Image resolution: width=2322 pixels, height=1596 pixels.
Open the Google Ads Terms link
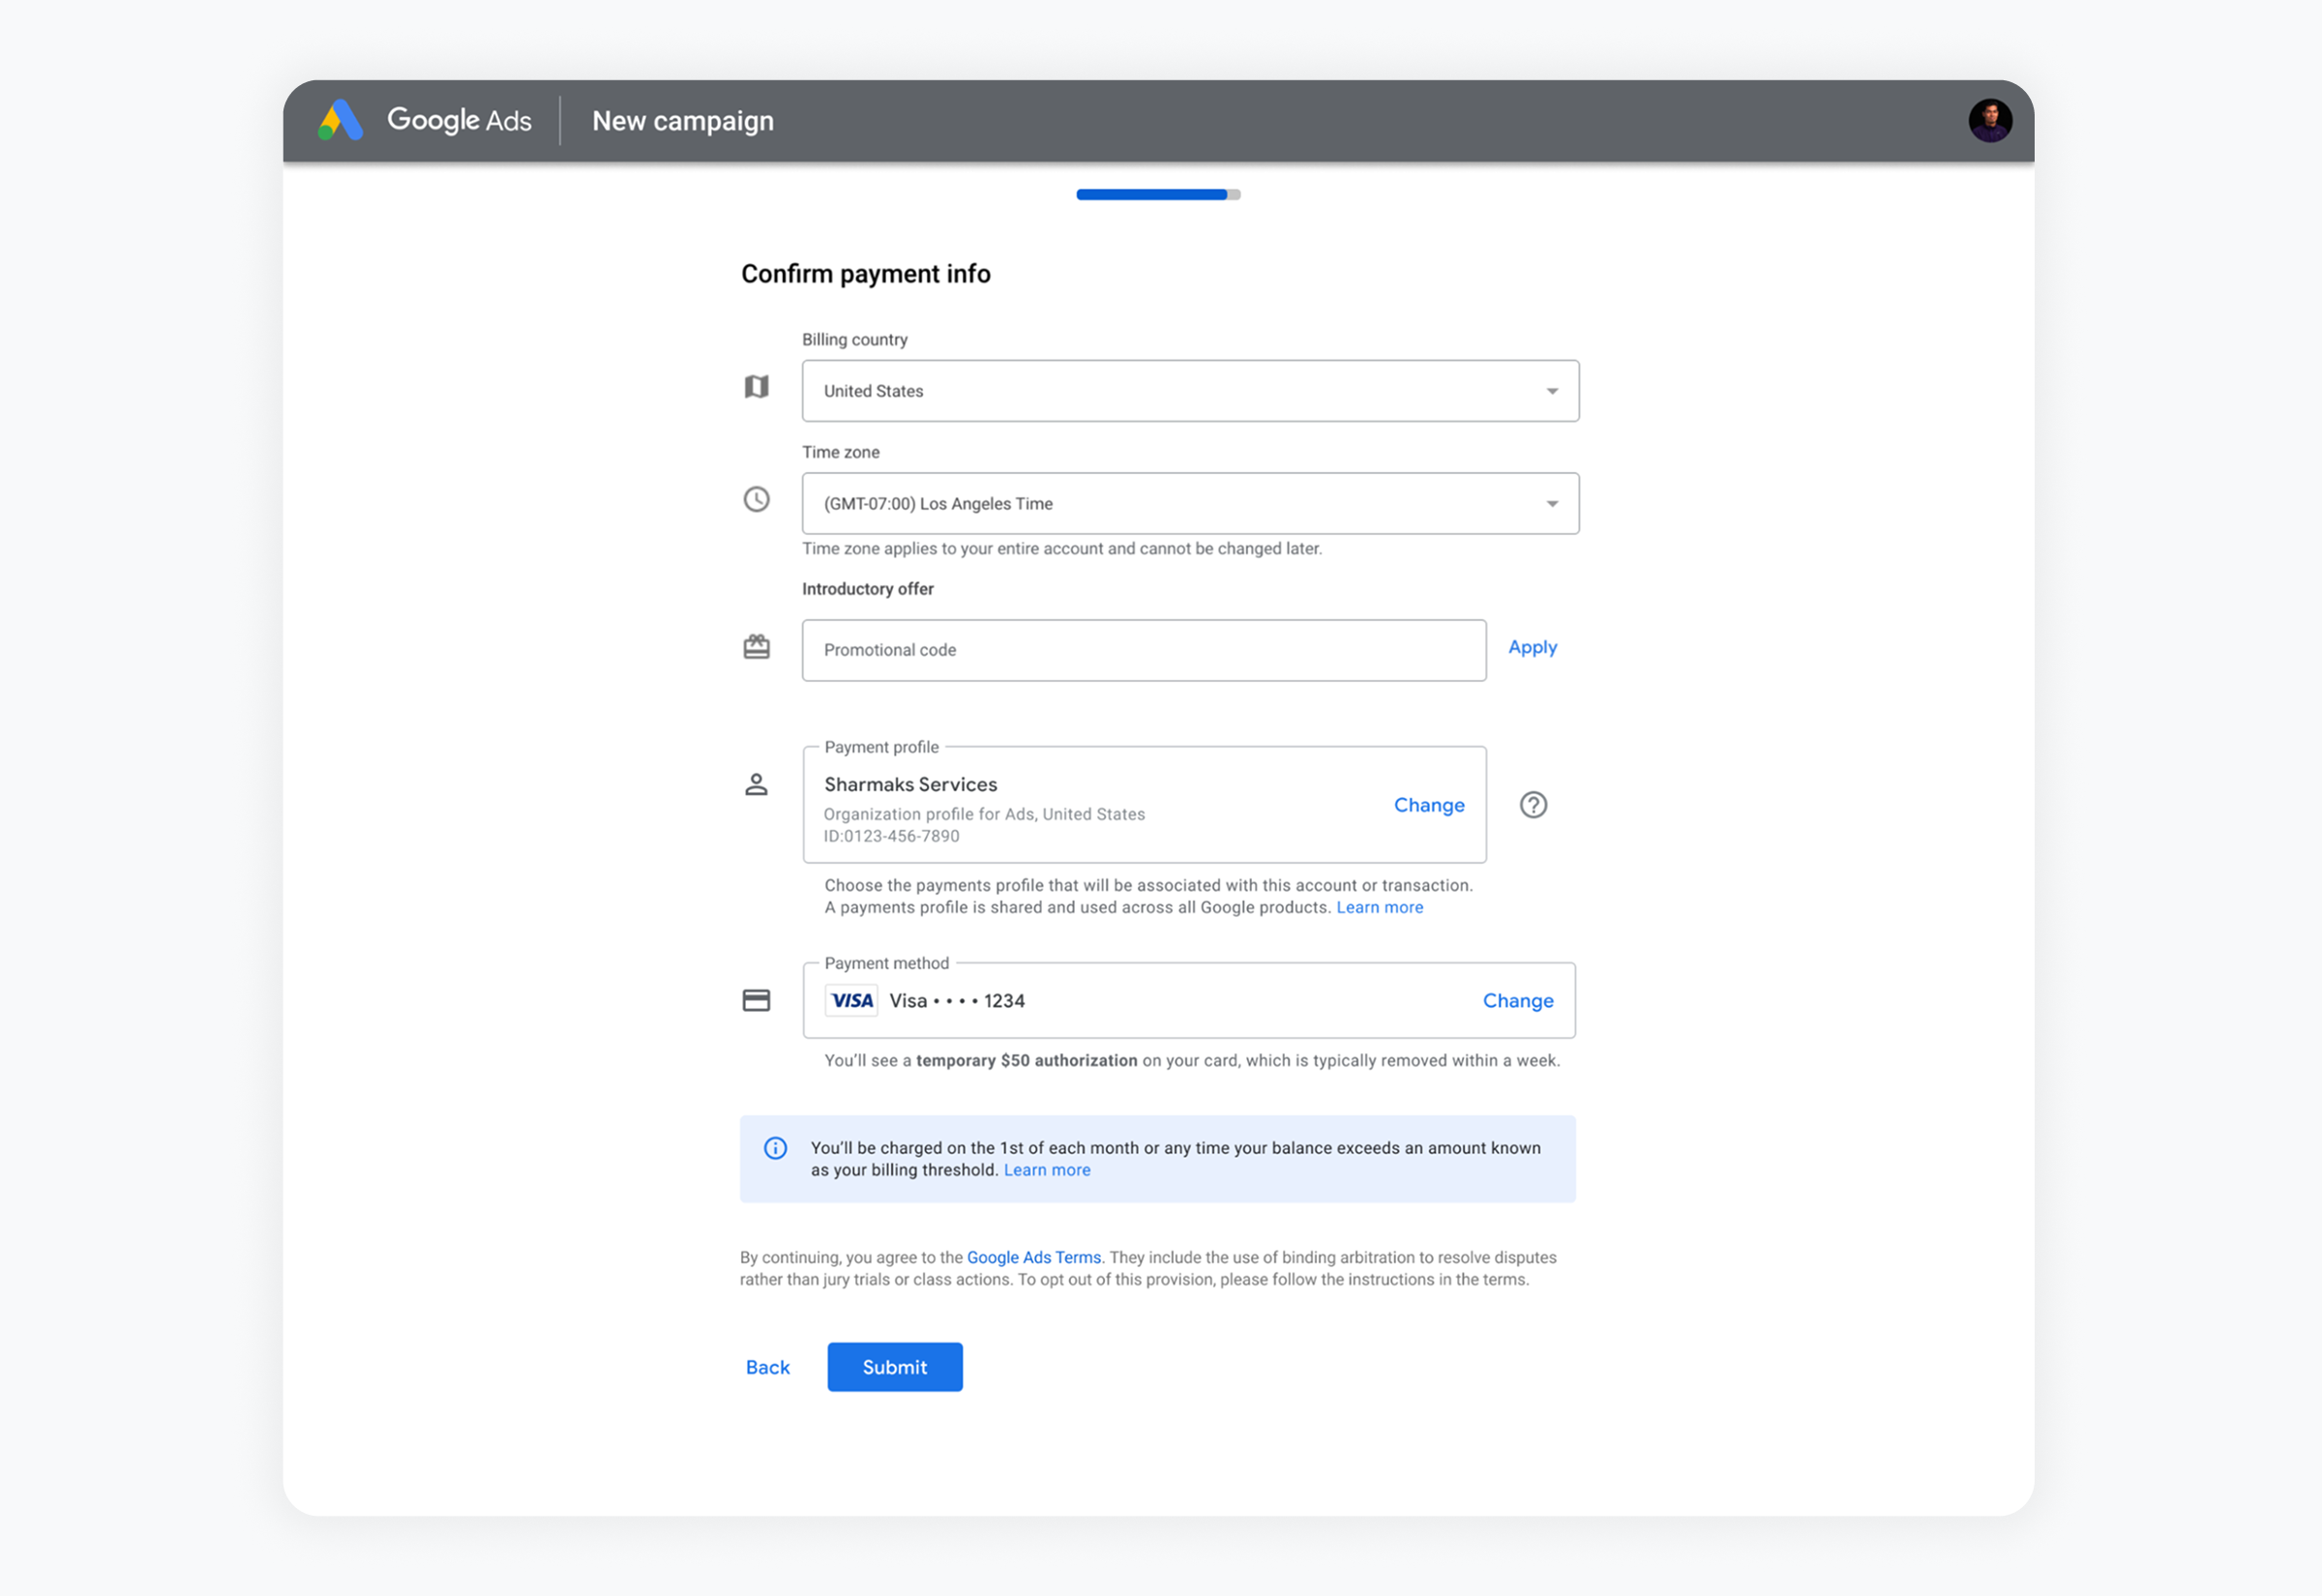point(1033,1257)
